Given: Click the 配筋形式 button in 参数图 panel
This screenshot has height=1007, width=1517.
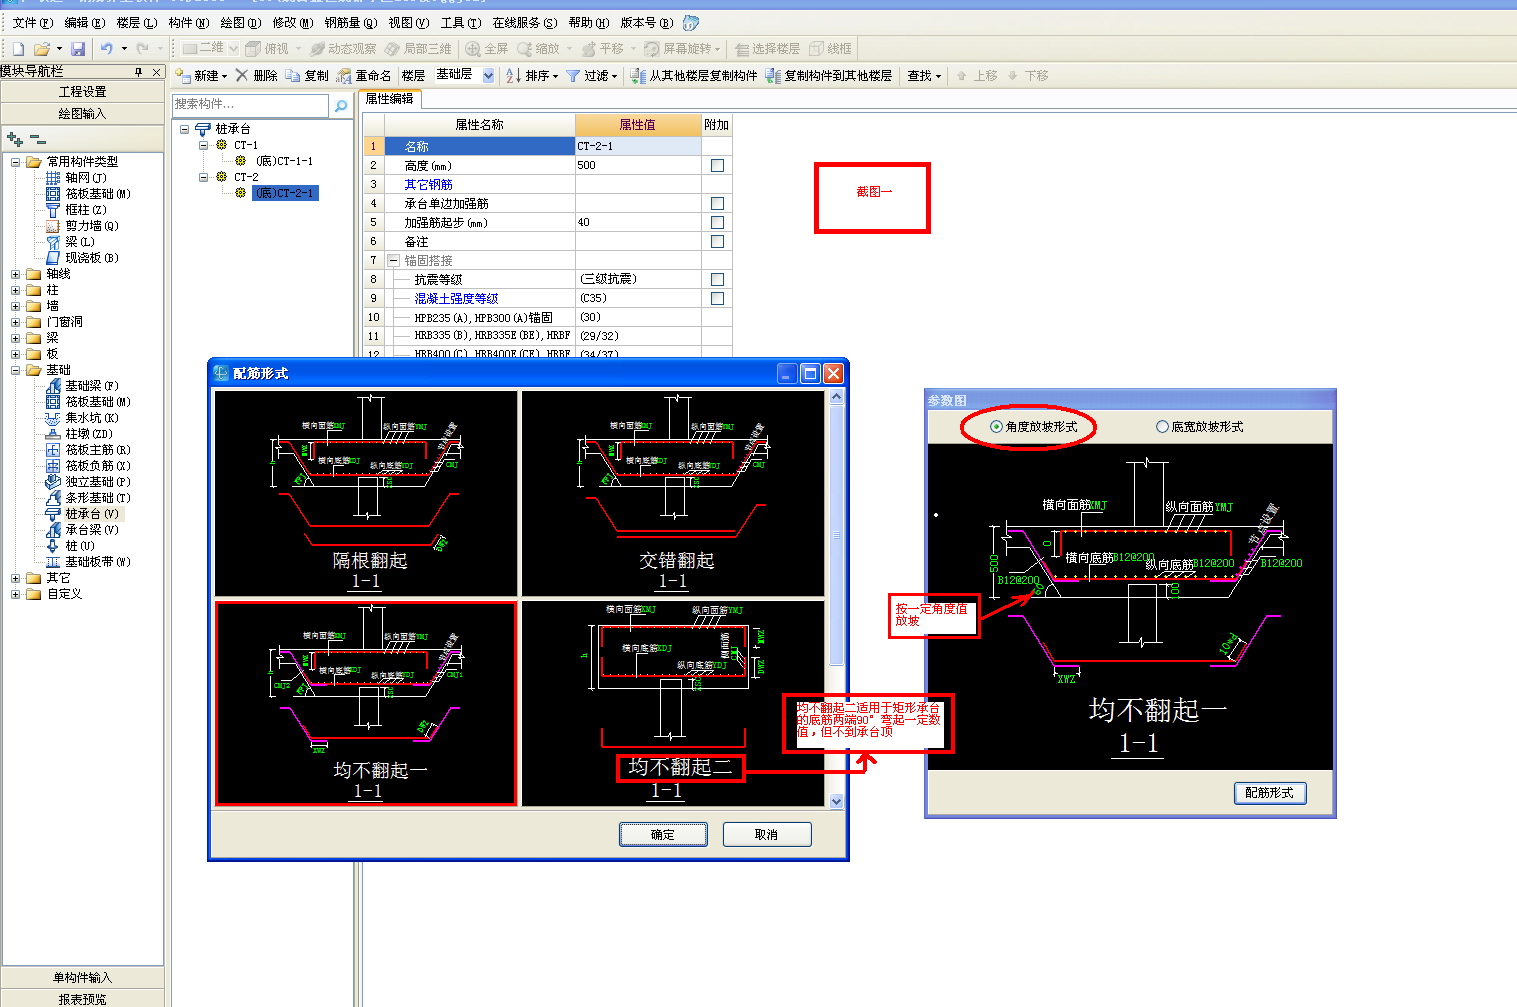Looking at the screenshot, I should click(1270, 792).
